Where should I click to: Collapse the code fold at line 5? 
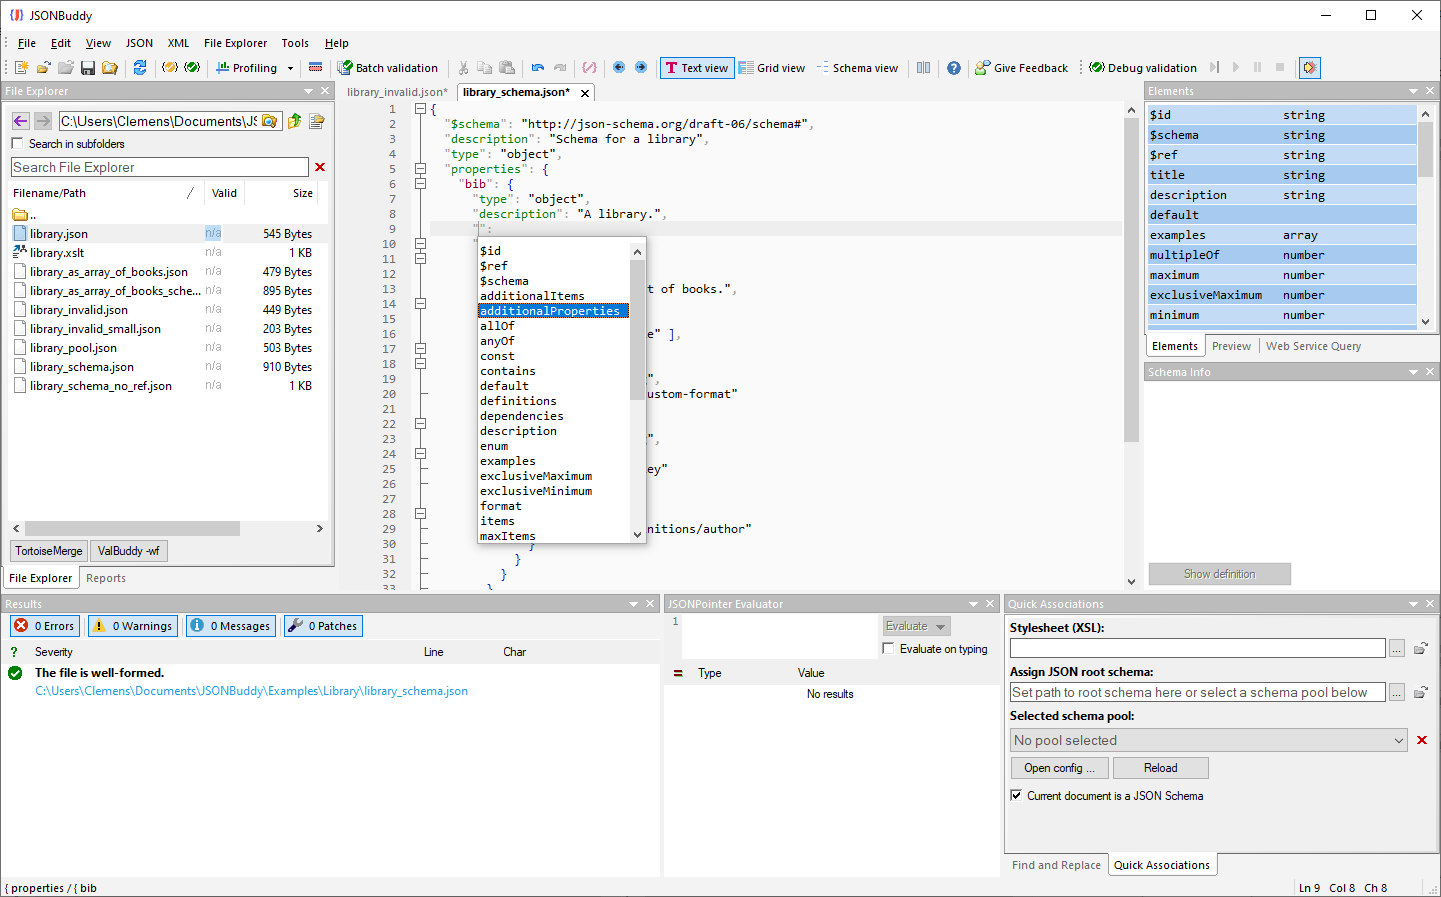421,169
